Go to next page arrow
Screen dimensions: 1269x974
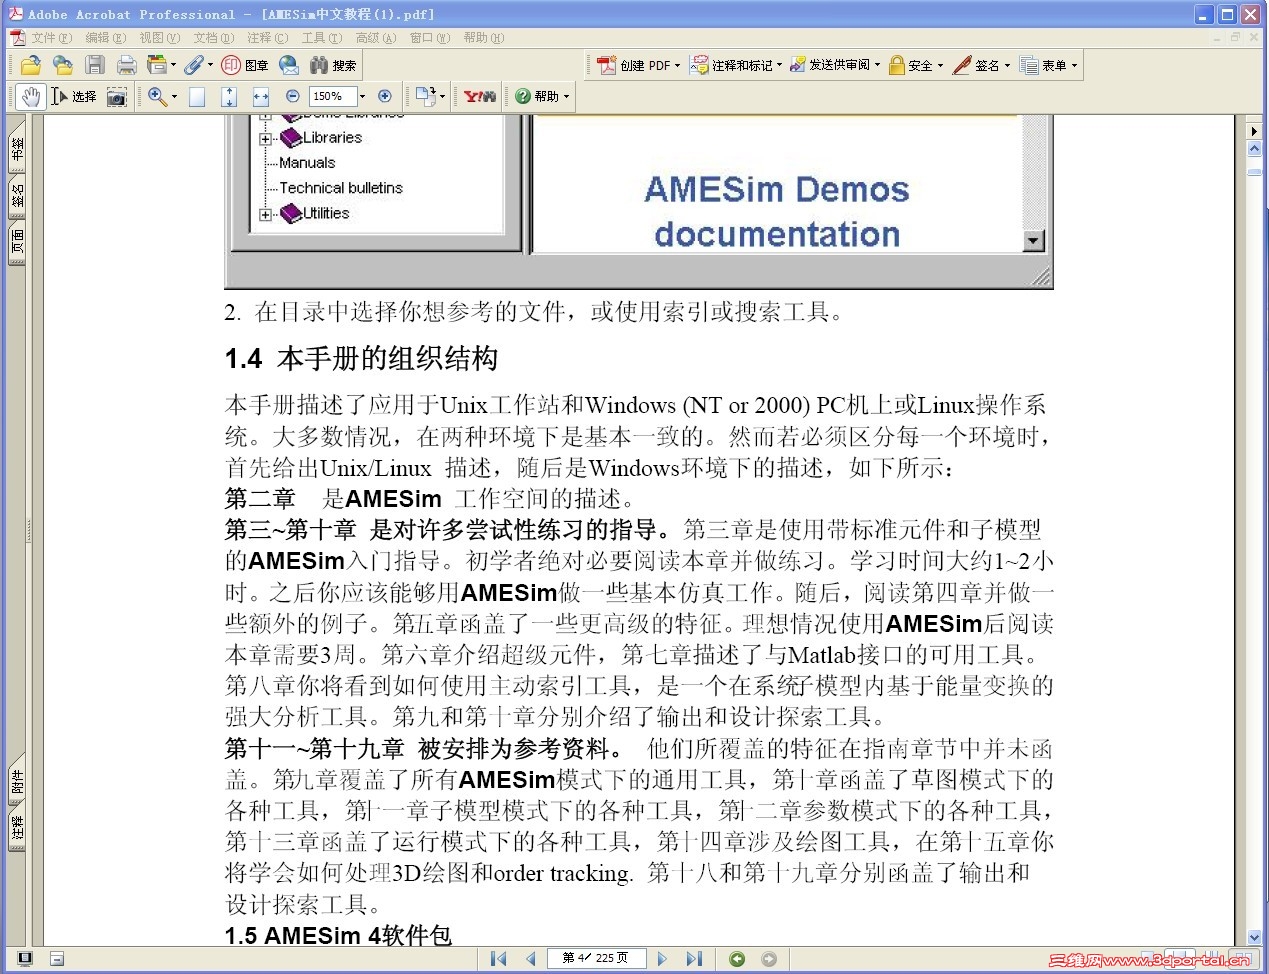[x=662, y=958]
